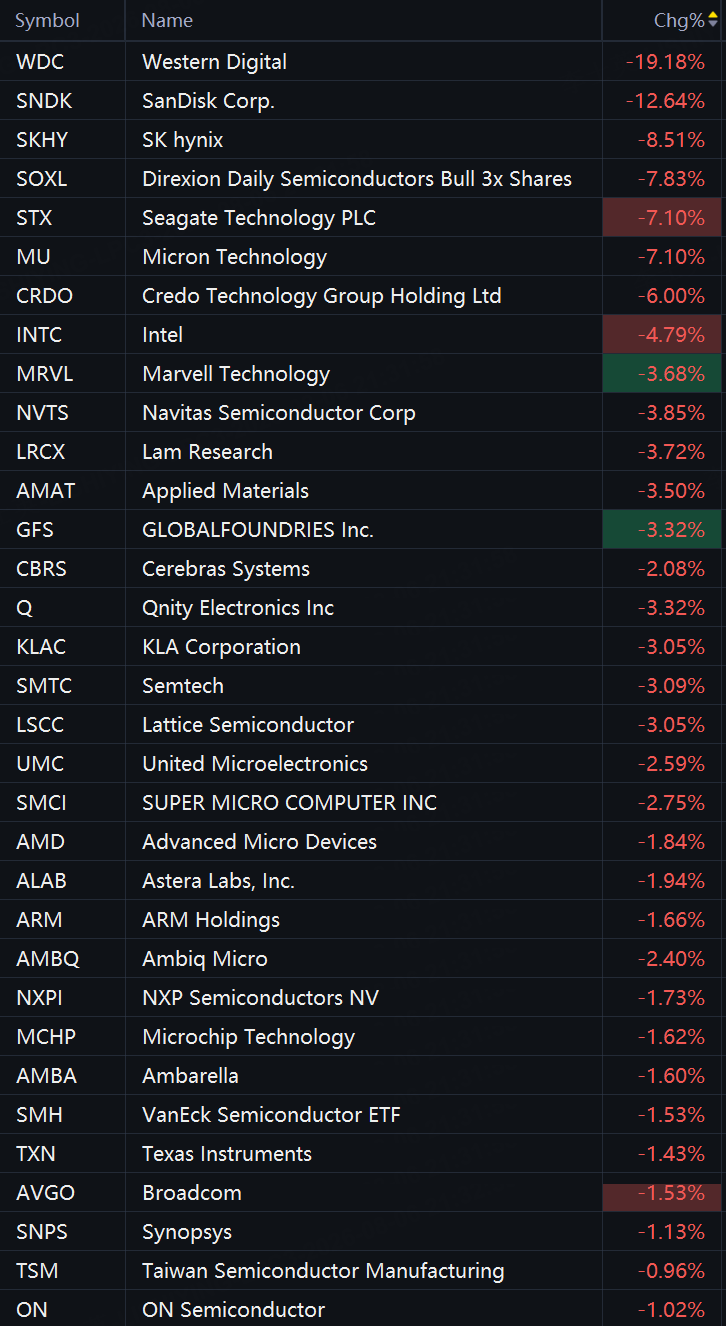Select Cerebras Systems in the watchlist
This screenshot has width=726, height=1326.
(363, 568)
